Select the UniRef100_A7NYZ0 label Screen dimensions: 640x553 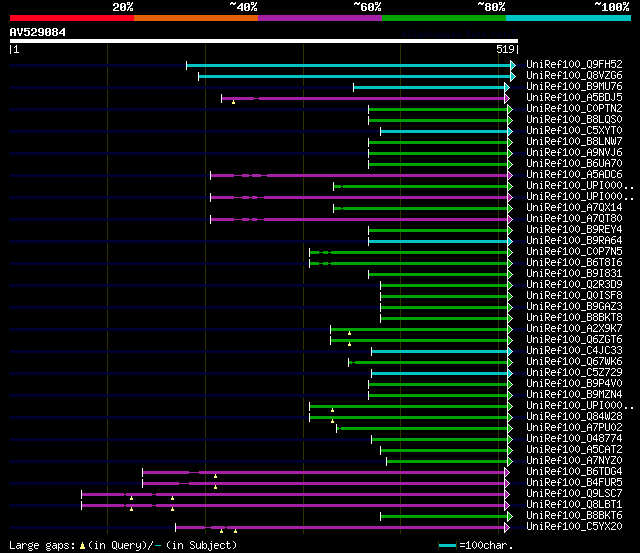[574, 461]
